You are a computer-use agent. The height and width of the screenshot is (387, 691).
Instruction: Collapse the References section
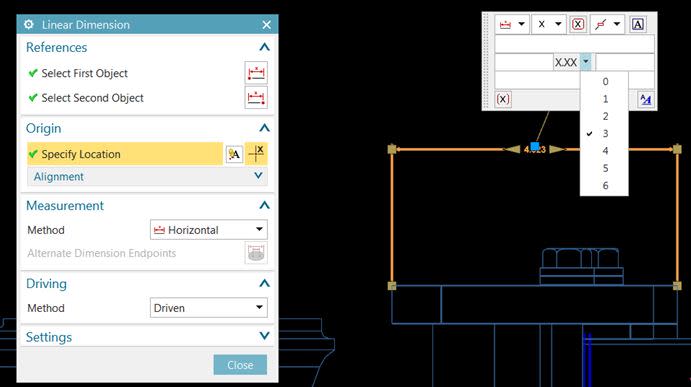coord(264,47)
